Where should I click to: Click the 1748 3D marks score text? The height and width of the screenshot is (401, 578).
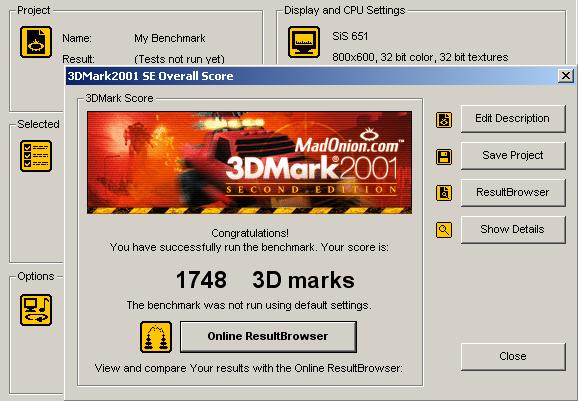(265, 280)
